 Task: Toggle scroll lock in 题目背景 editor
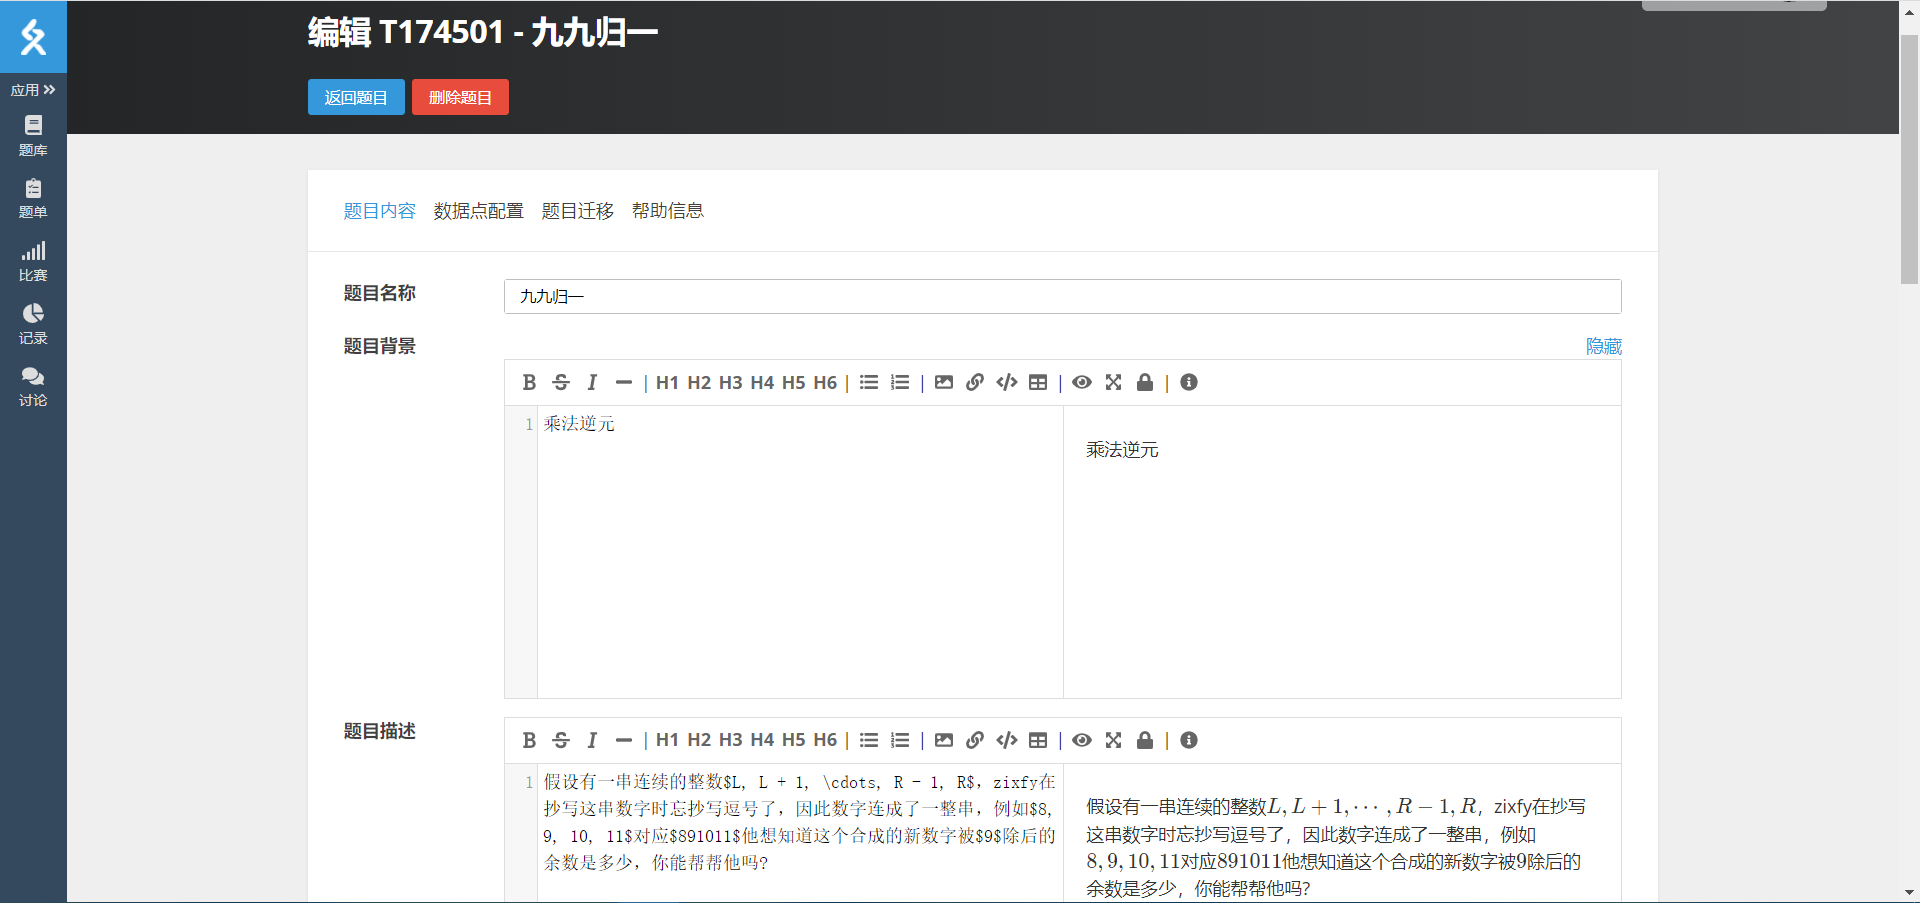coord(1145,382)
